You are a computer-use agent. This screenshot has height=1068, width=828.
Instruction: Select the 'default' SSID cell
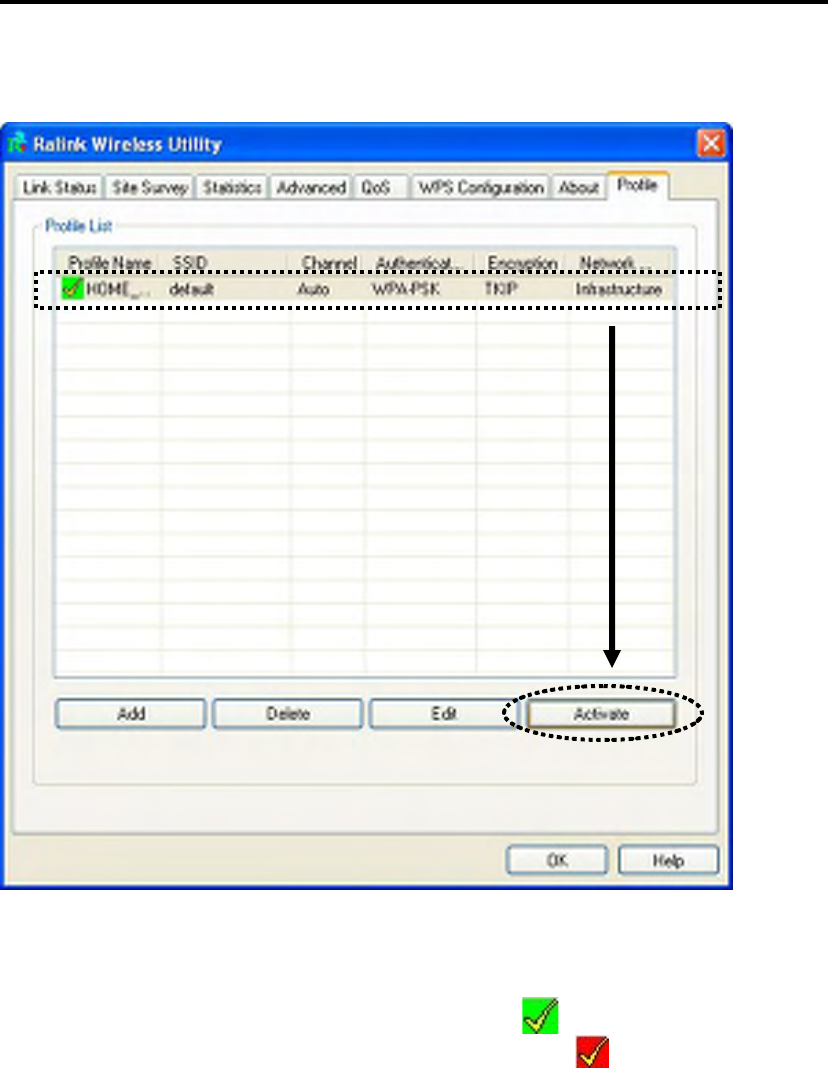point(191,289)
